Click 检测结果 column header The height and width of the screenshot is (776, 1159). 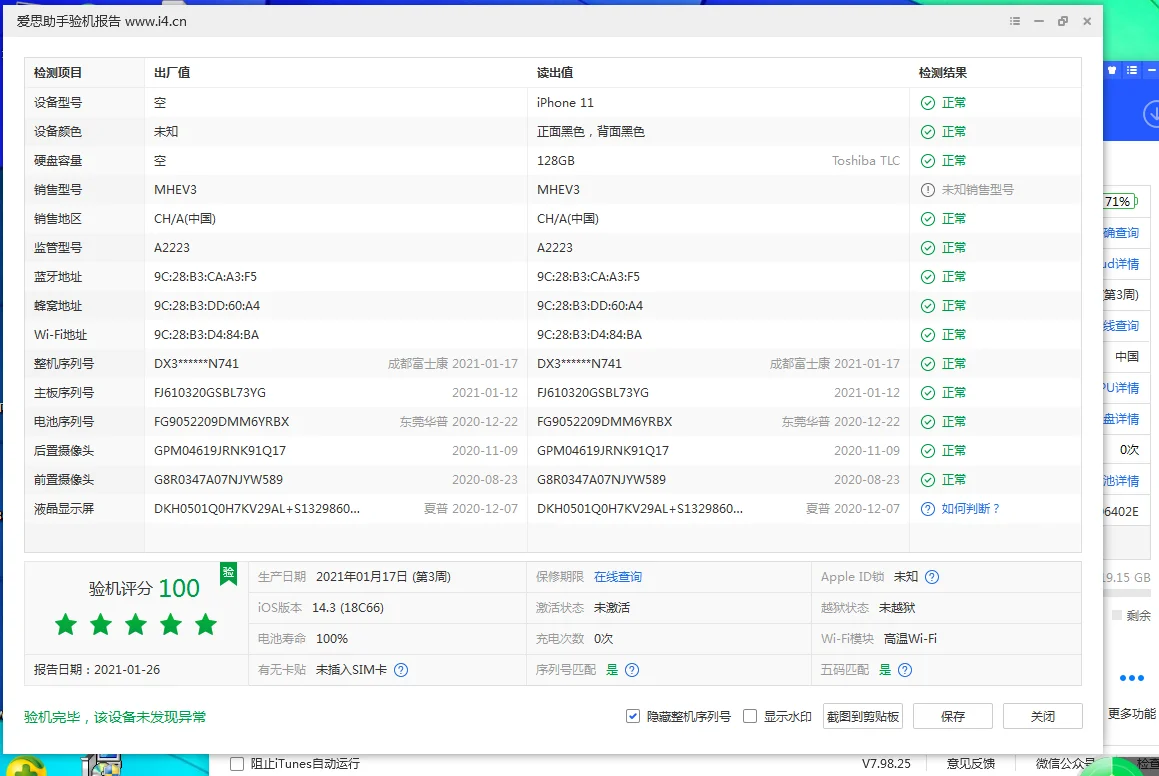tap(942, 72)
